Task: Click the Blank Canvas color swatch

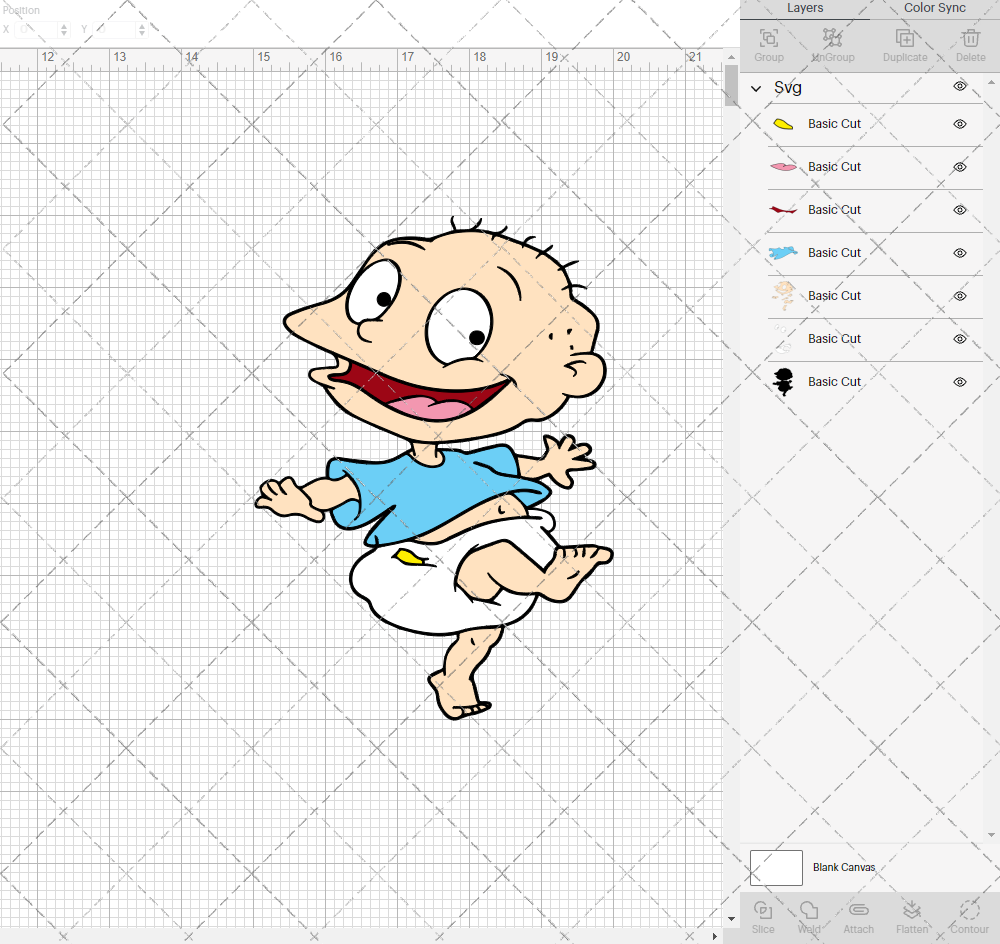Action: pyautogui.click(x=776, y=867)
